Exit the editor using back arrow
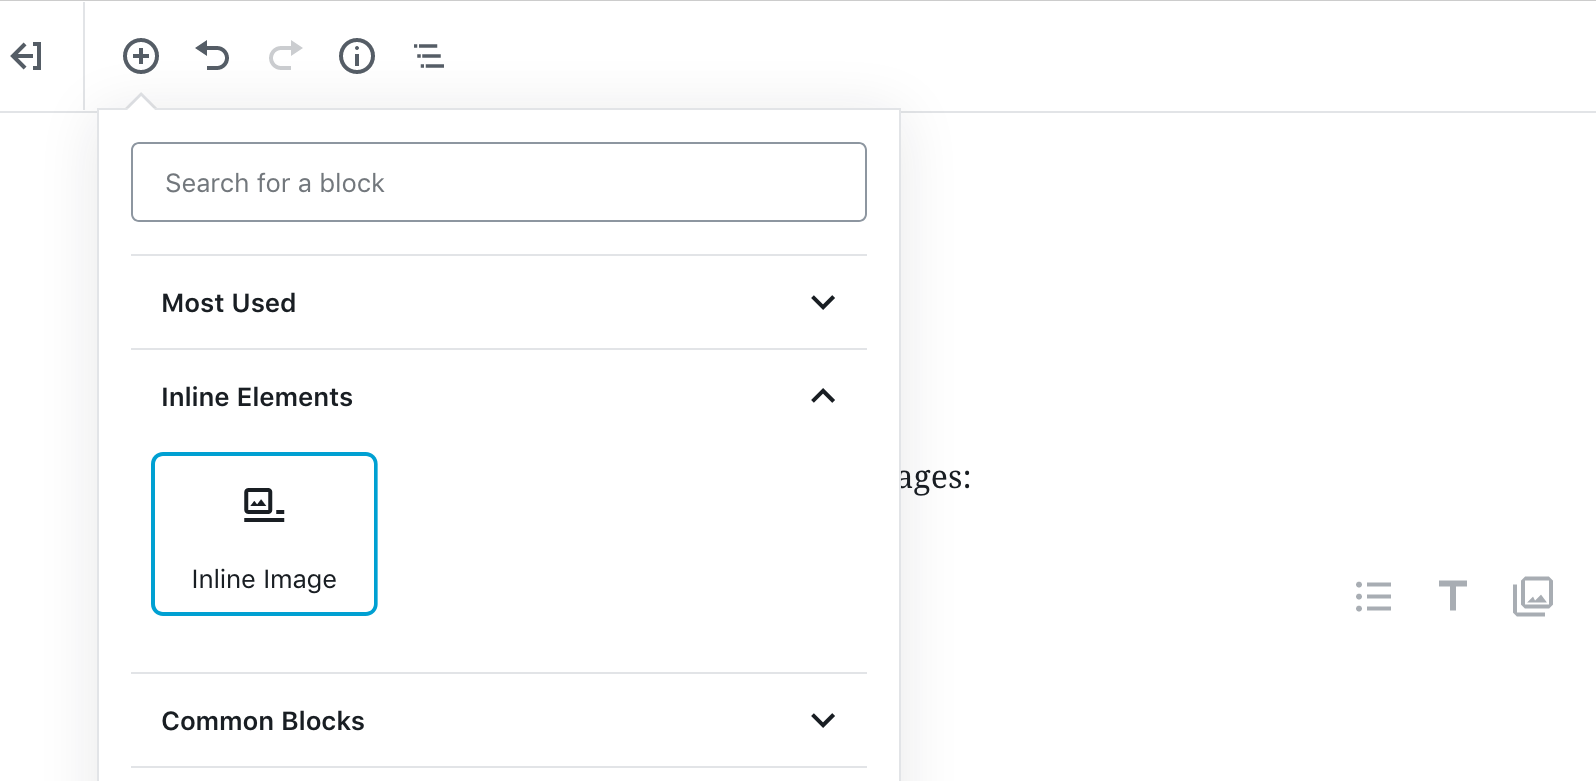 pyautogui.click(x=27, y=56)
